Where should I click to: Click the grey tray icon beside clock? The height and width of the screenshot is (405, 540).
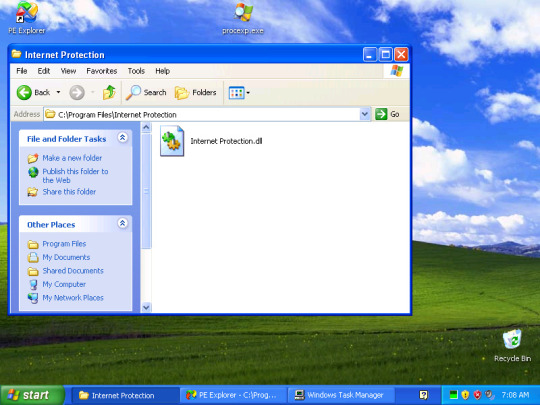click(x=489, y=395)
